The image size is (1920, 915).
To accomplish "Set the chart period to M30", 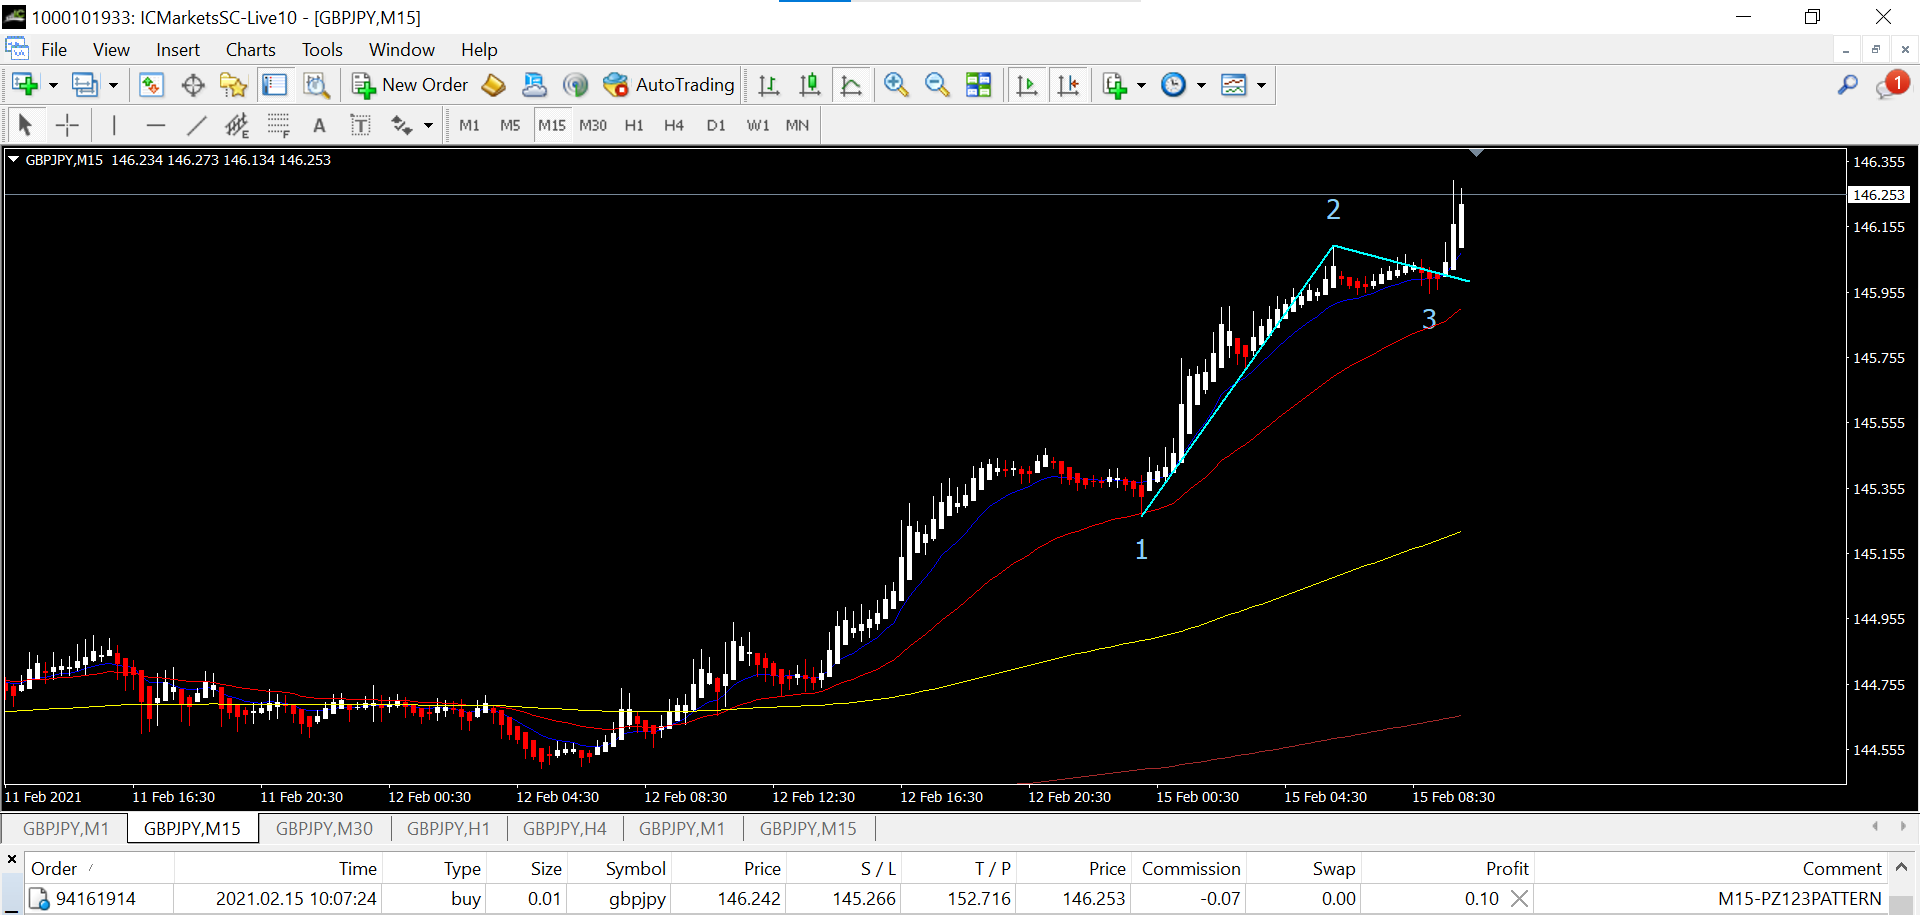I will click(593, 125).
